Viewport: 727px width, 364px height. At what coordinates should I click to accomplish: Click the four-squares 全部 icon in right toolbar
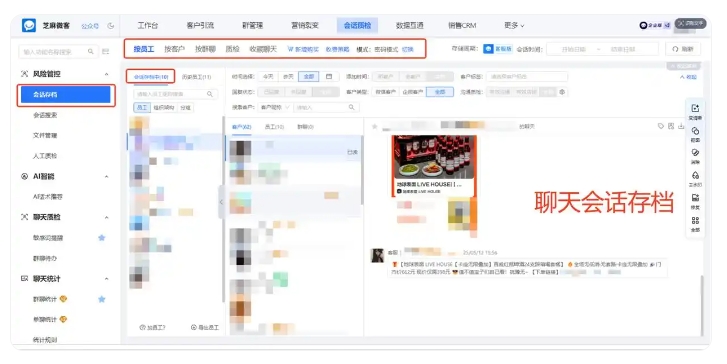pos(695,220)
